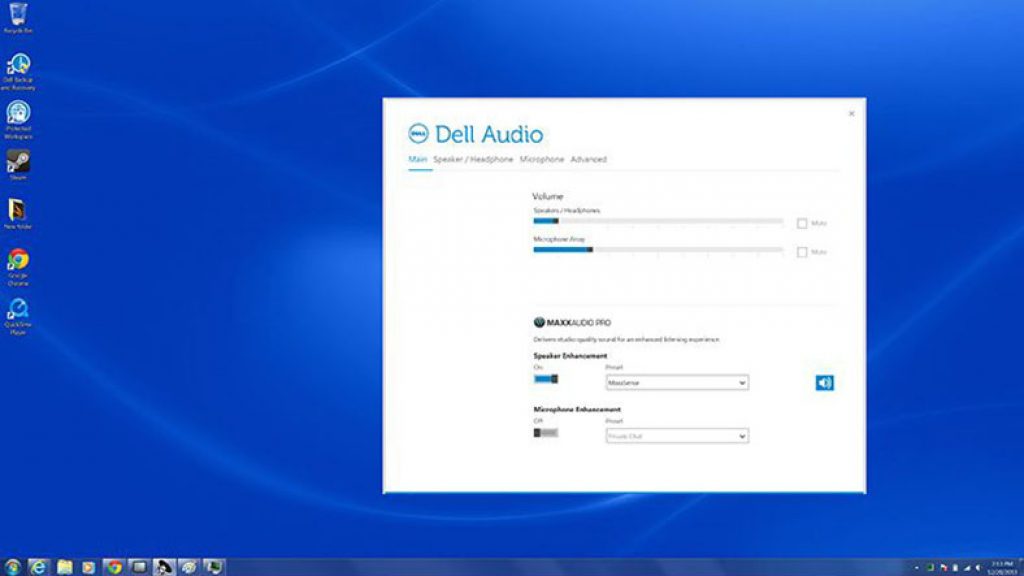Open Windows Media Player from taskbar
1024x576 pixels.
(88, 567)
